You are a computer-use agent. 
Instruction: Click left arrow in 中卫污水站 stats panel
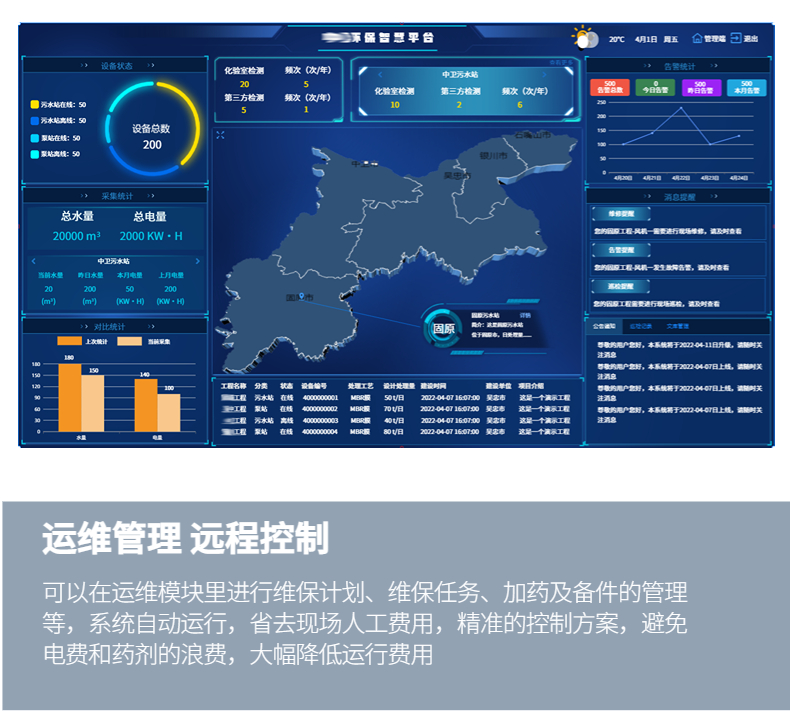(x=33, y=260)
